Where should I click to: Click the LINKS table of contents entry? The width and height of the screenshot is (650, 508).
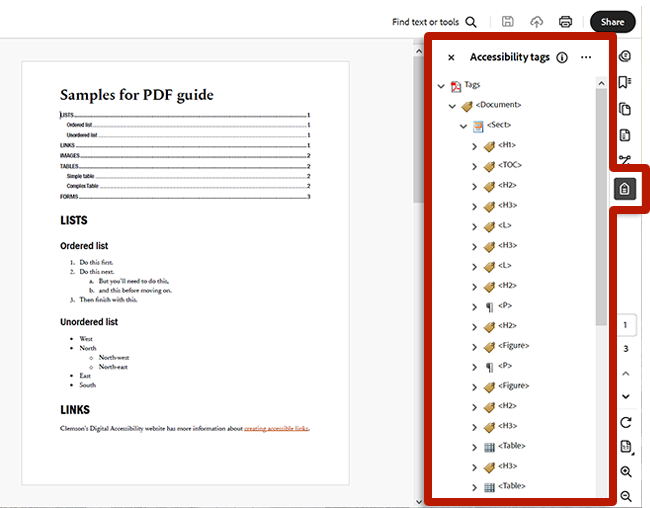(x=185, y=145)
